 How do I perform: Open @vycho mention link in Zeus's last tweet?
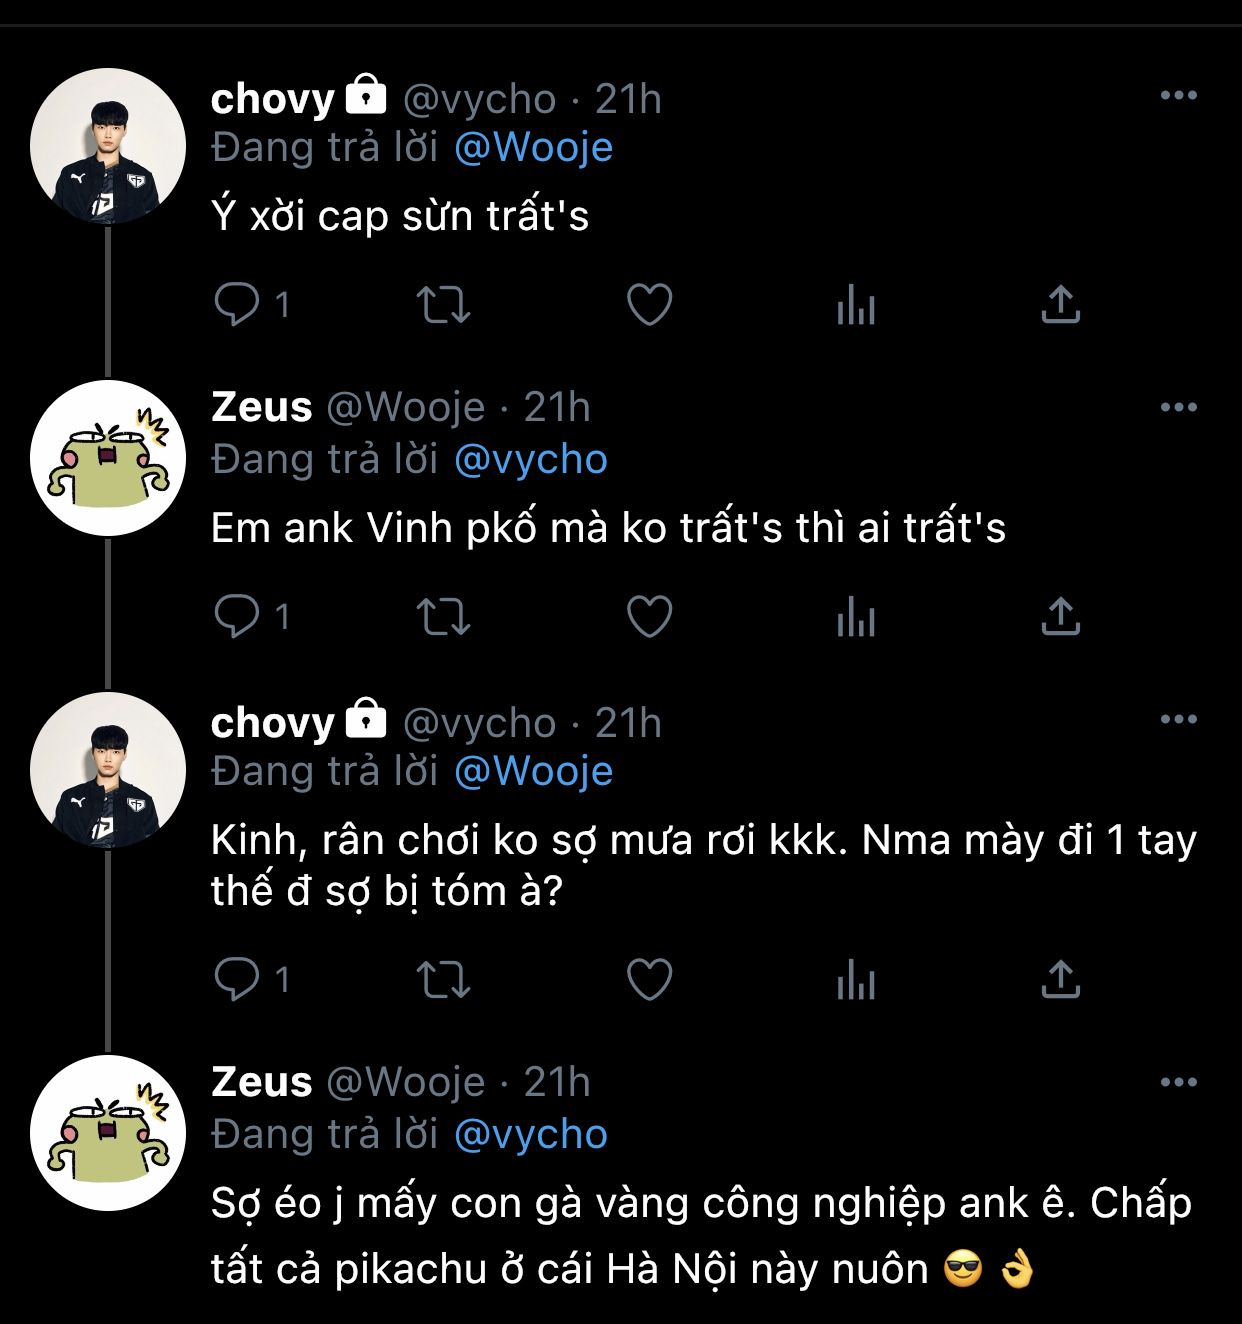pyautogui.click(x=530, y=1135)
